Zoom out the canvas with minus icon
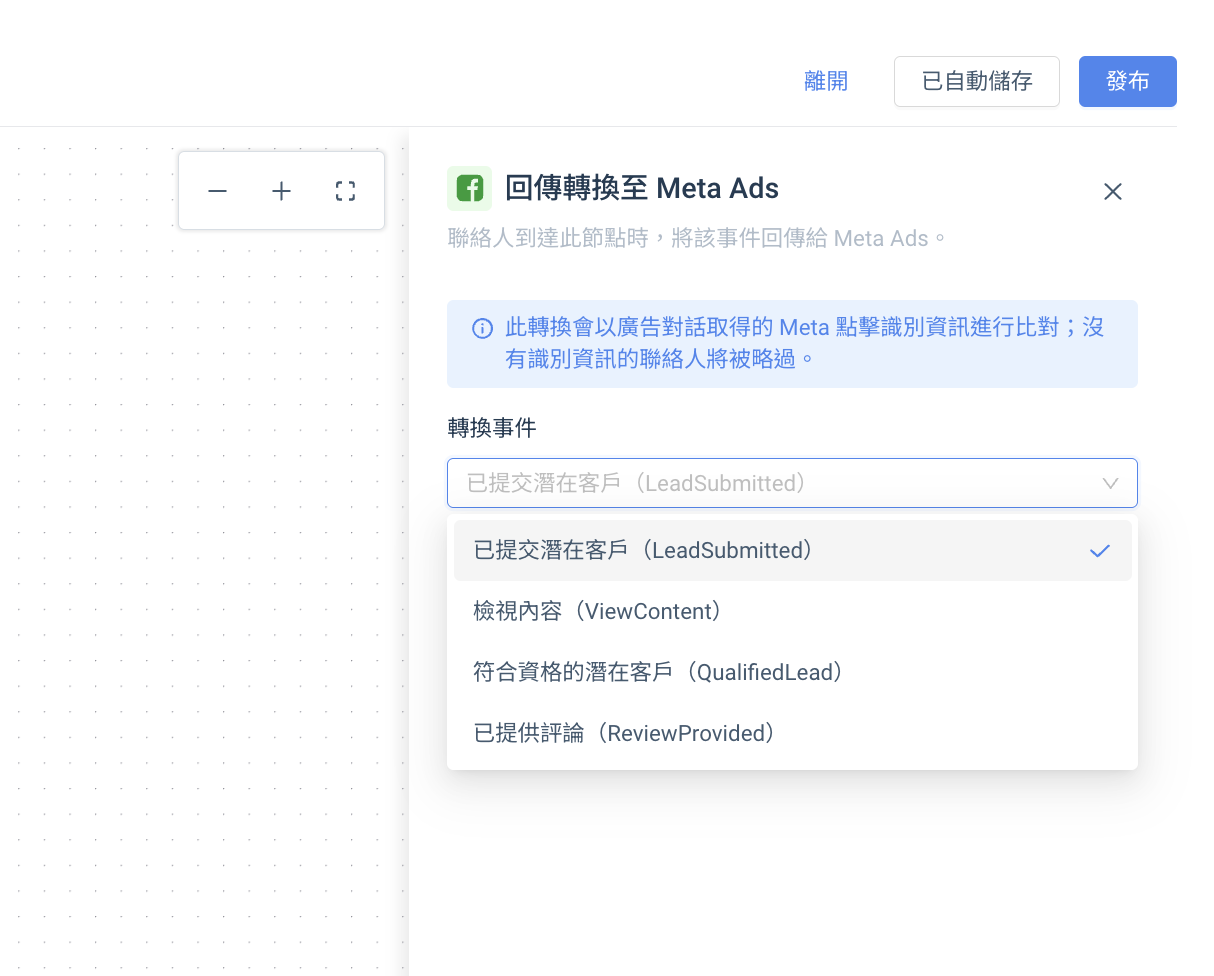This screenshot has width=1214, height=976. (x=218, y=191)
